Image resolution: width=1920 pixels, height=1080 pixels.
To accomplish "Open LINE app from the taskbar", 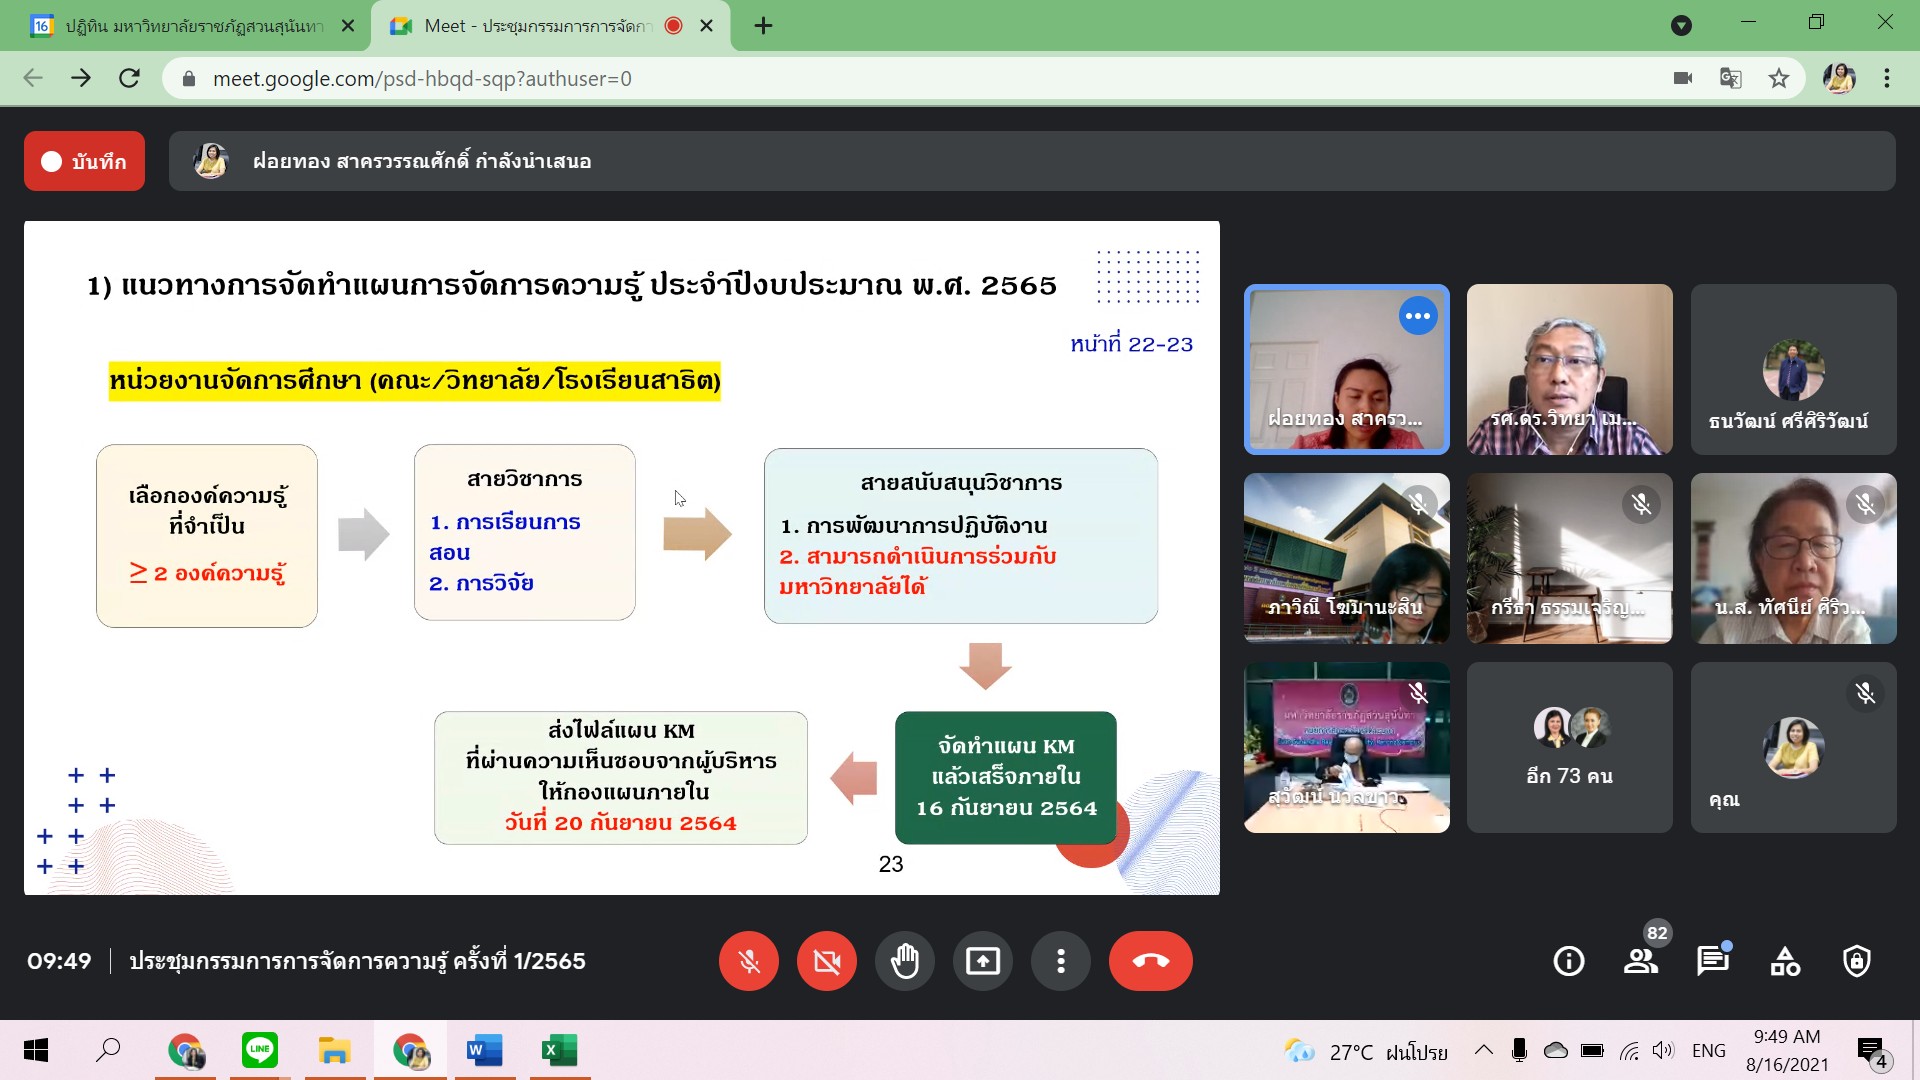I will [259, 1050].
